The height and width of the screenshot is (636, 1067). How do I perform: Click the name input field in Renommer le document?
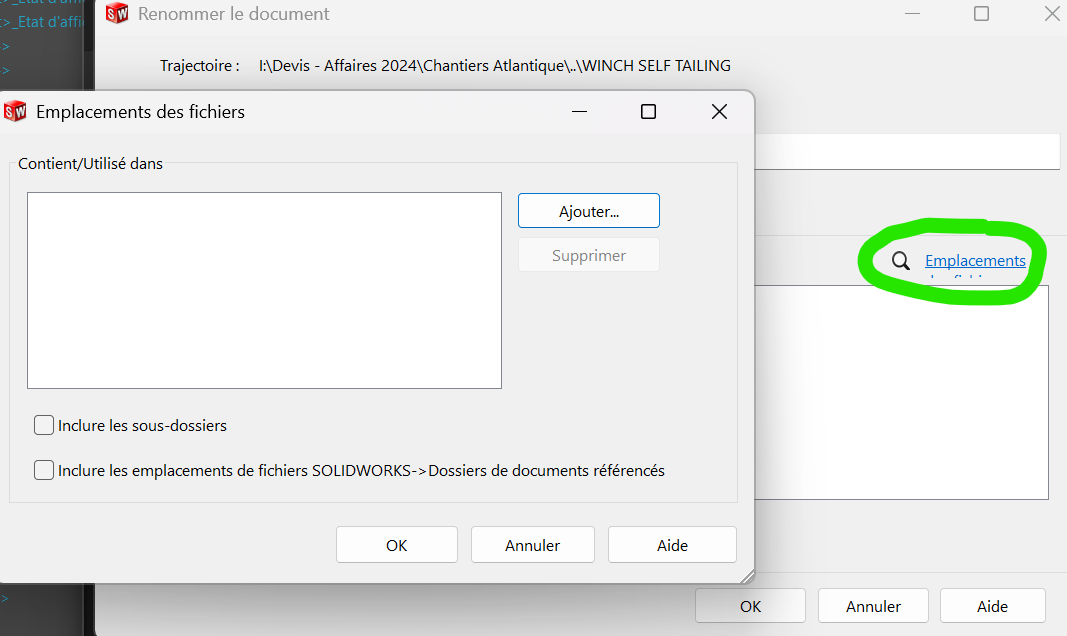tap(905, 152)
